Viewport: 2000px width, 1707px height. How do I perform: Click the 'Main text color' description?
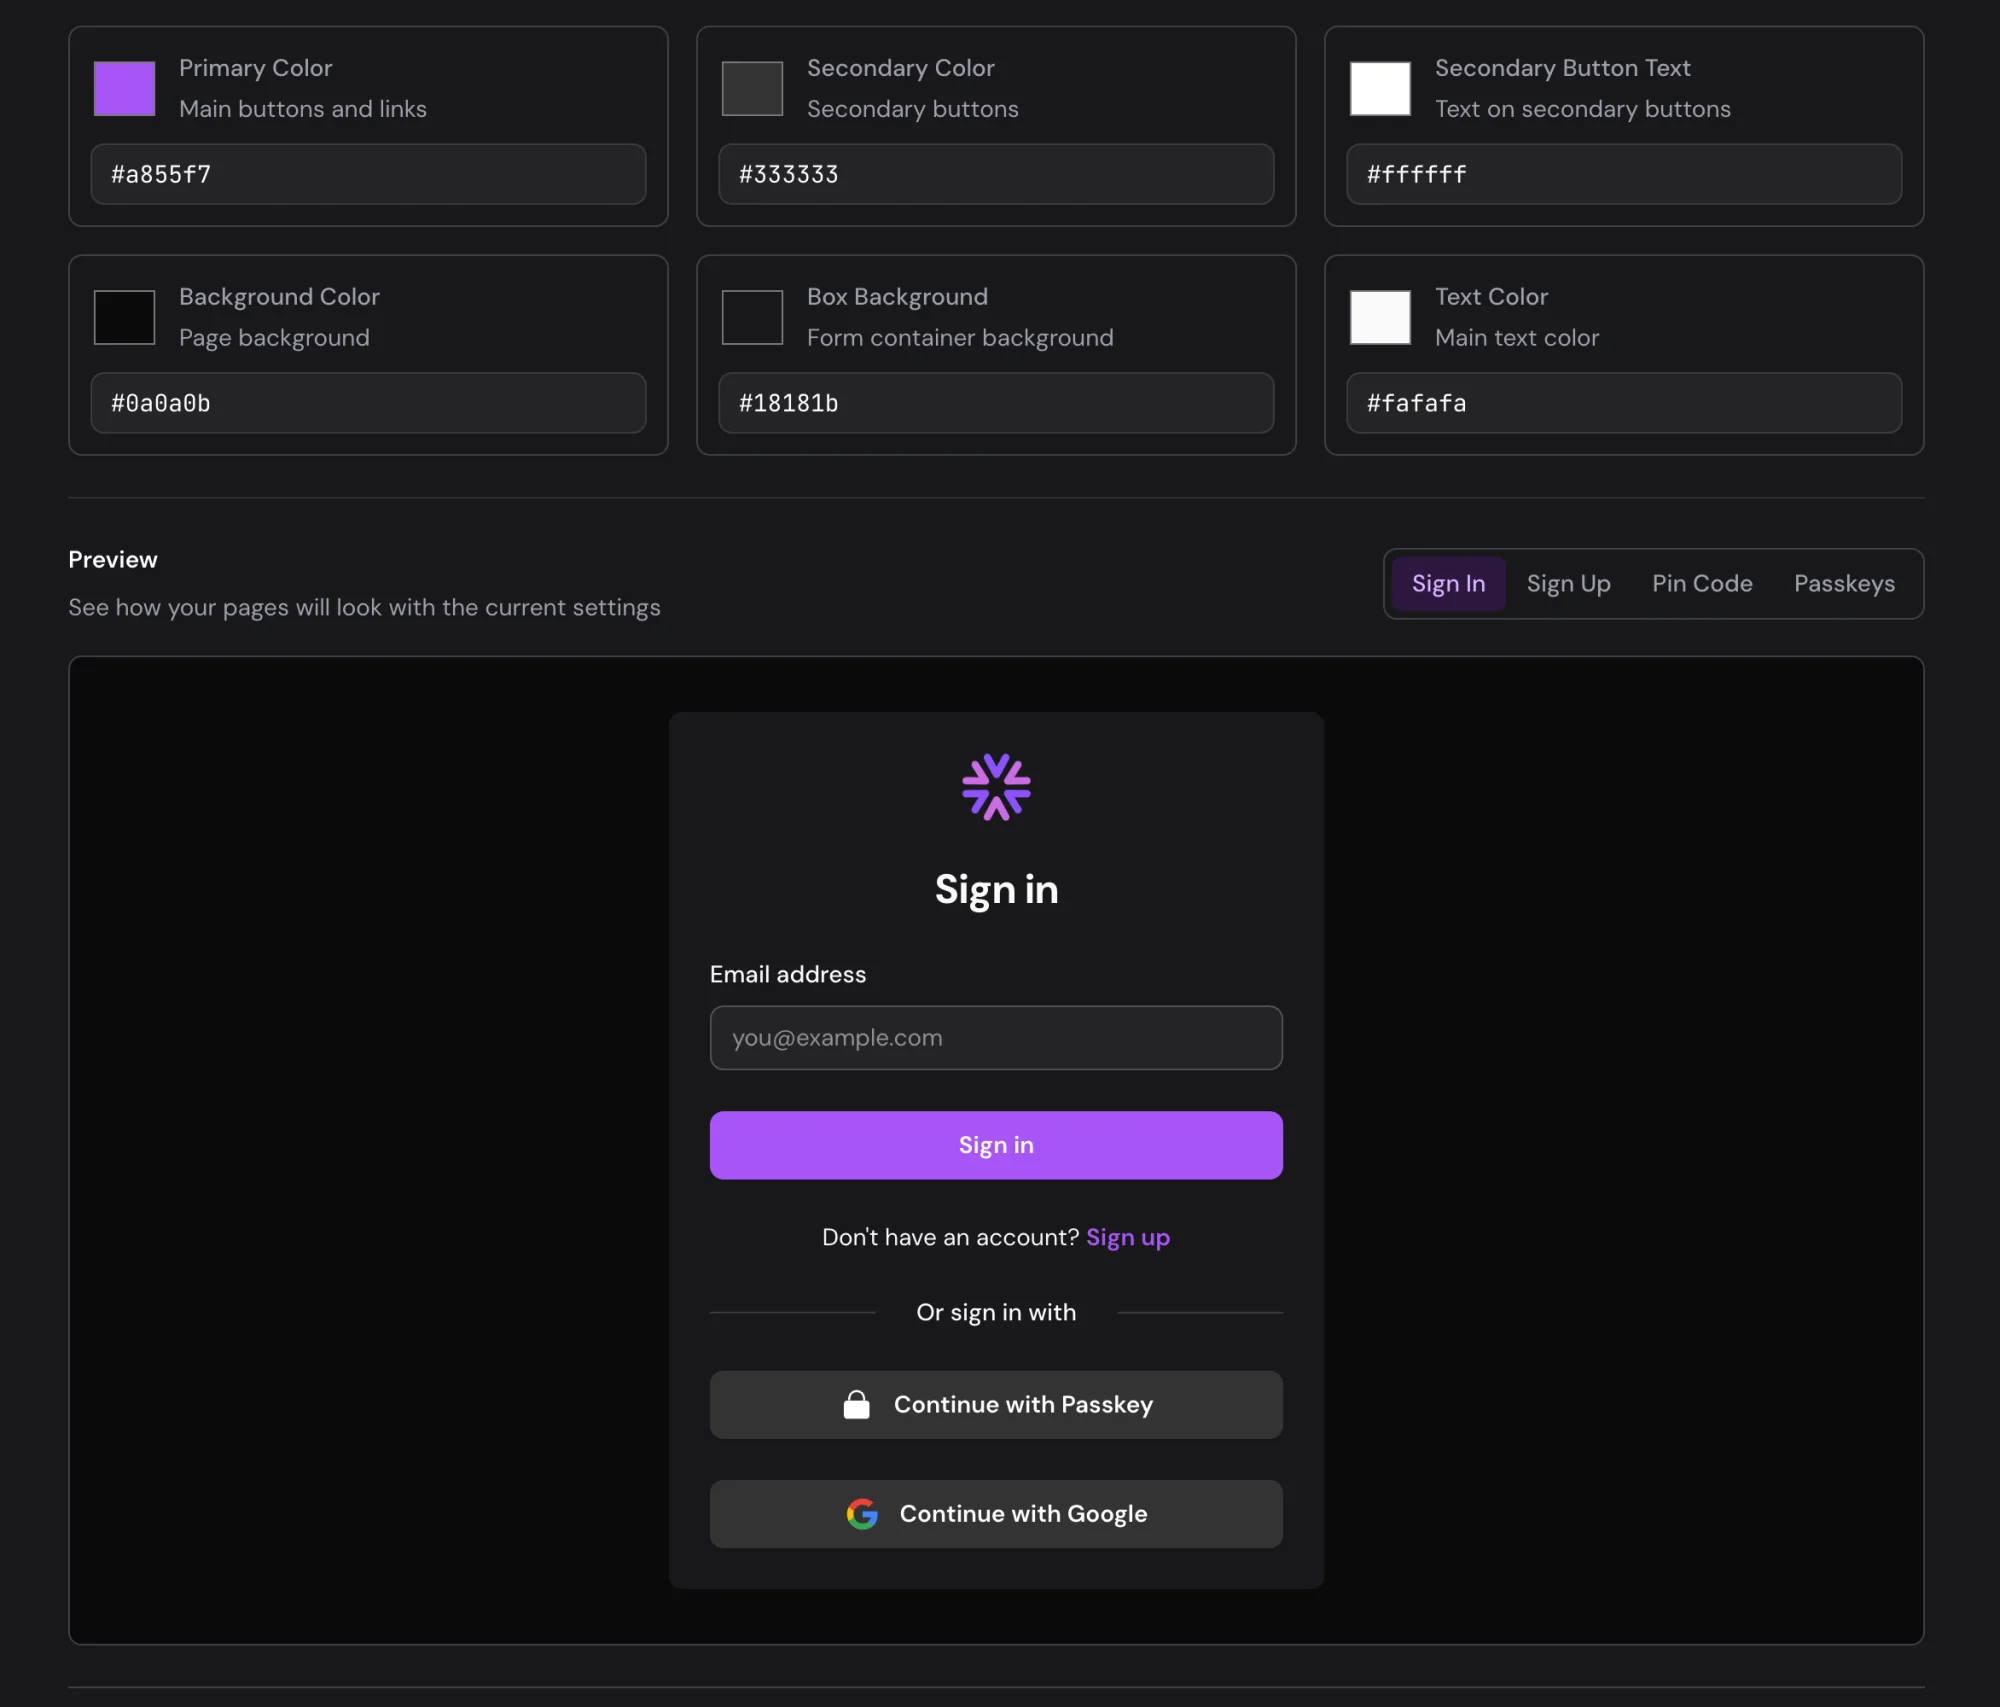[x=1517, y=338]
